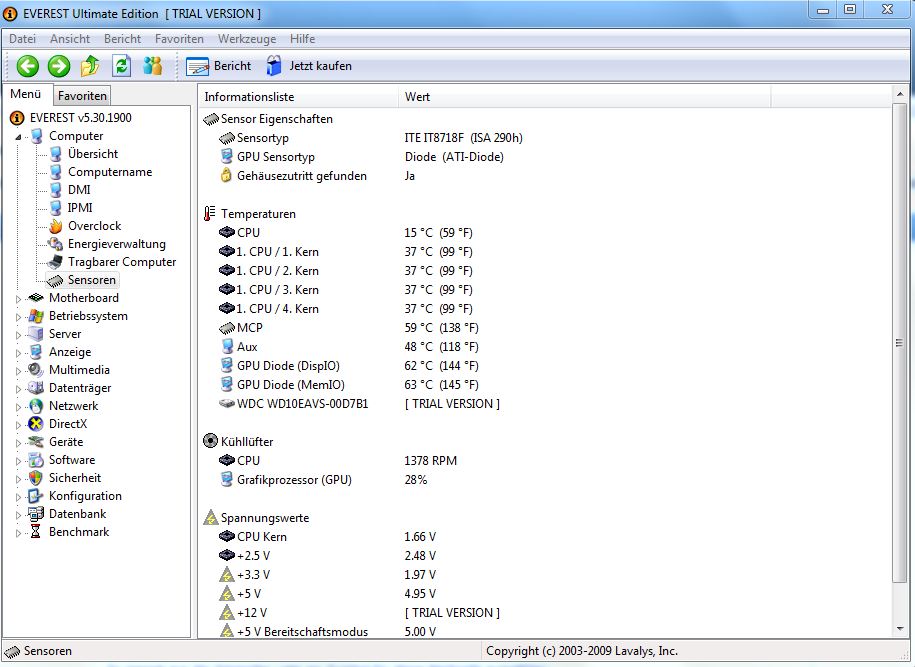
Task: Expand the Motherboard node
Action: [18, 299]
